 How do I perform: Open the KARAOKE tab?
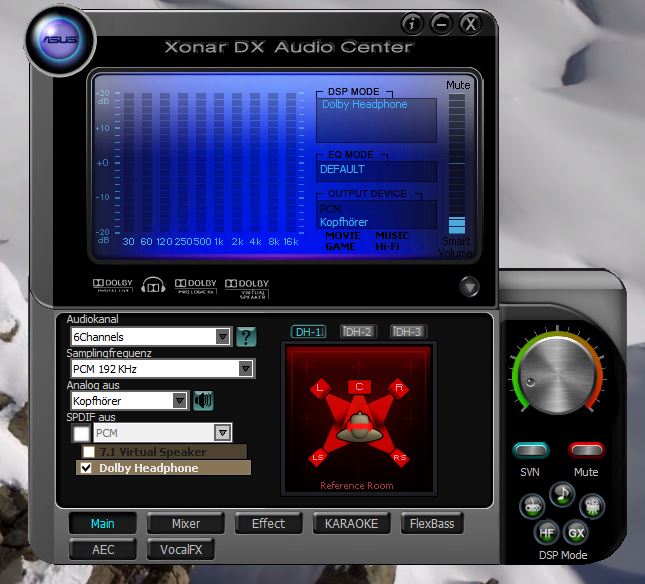[351, 523]
